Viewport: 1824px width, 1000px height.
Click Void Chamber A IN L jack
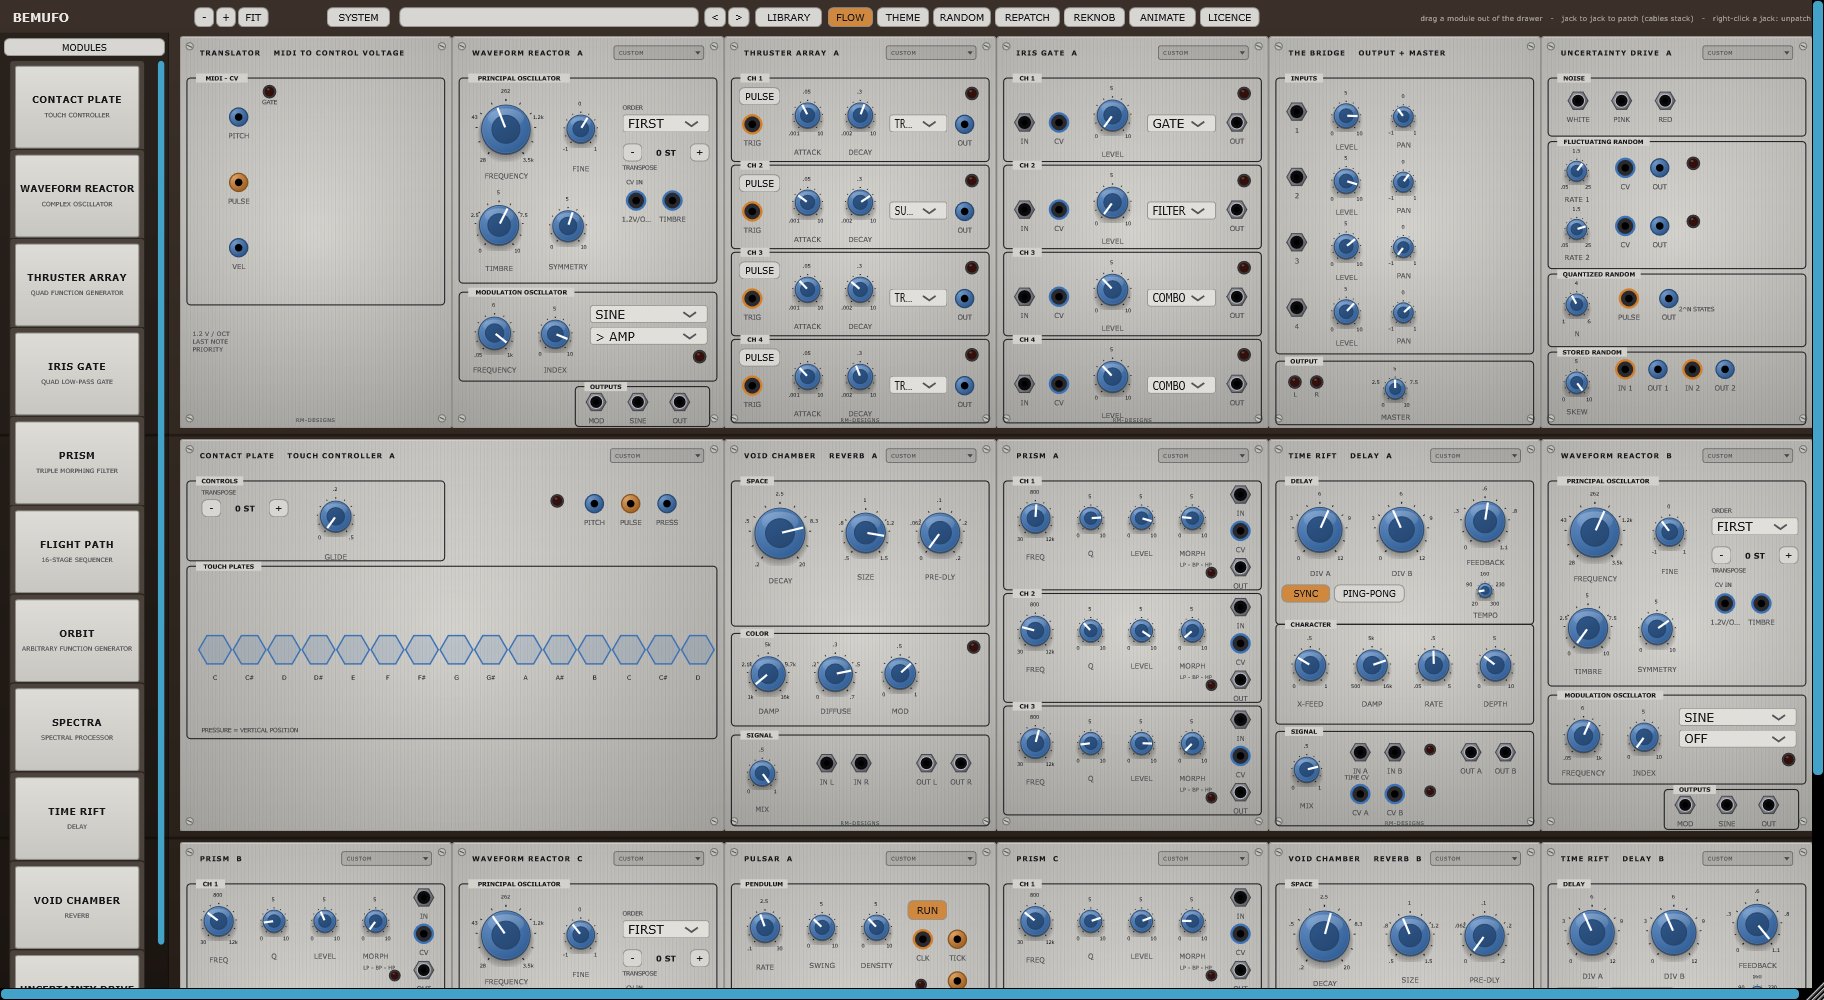(826, 763)
